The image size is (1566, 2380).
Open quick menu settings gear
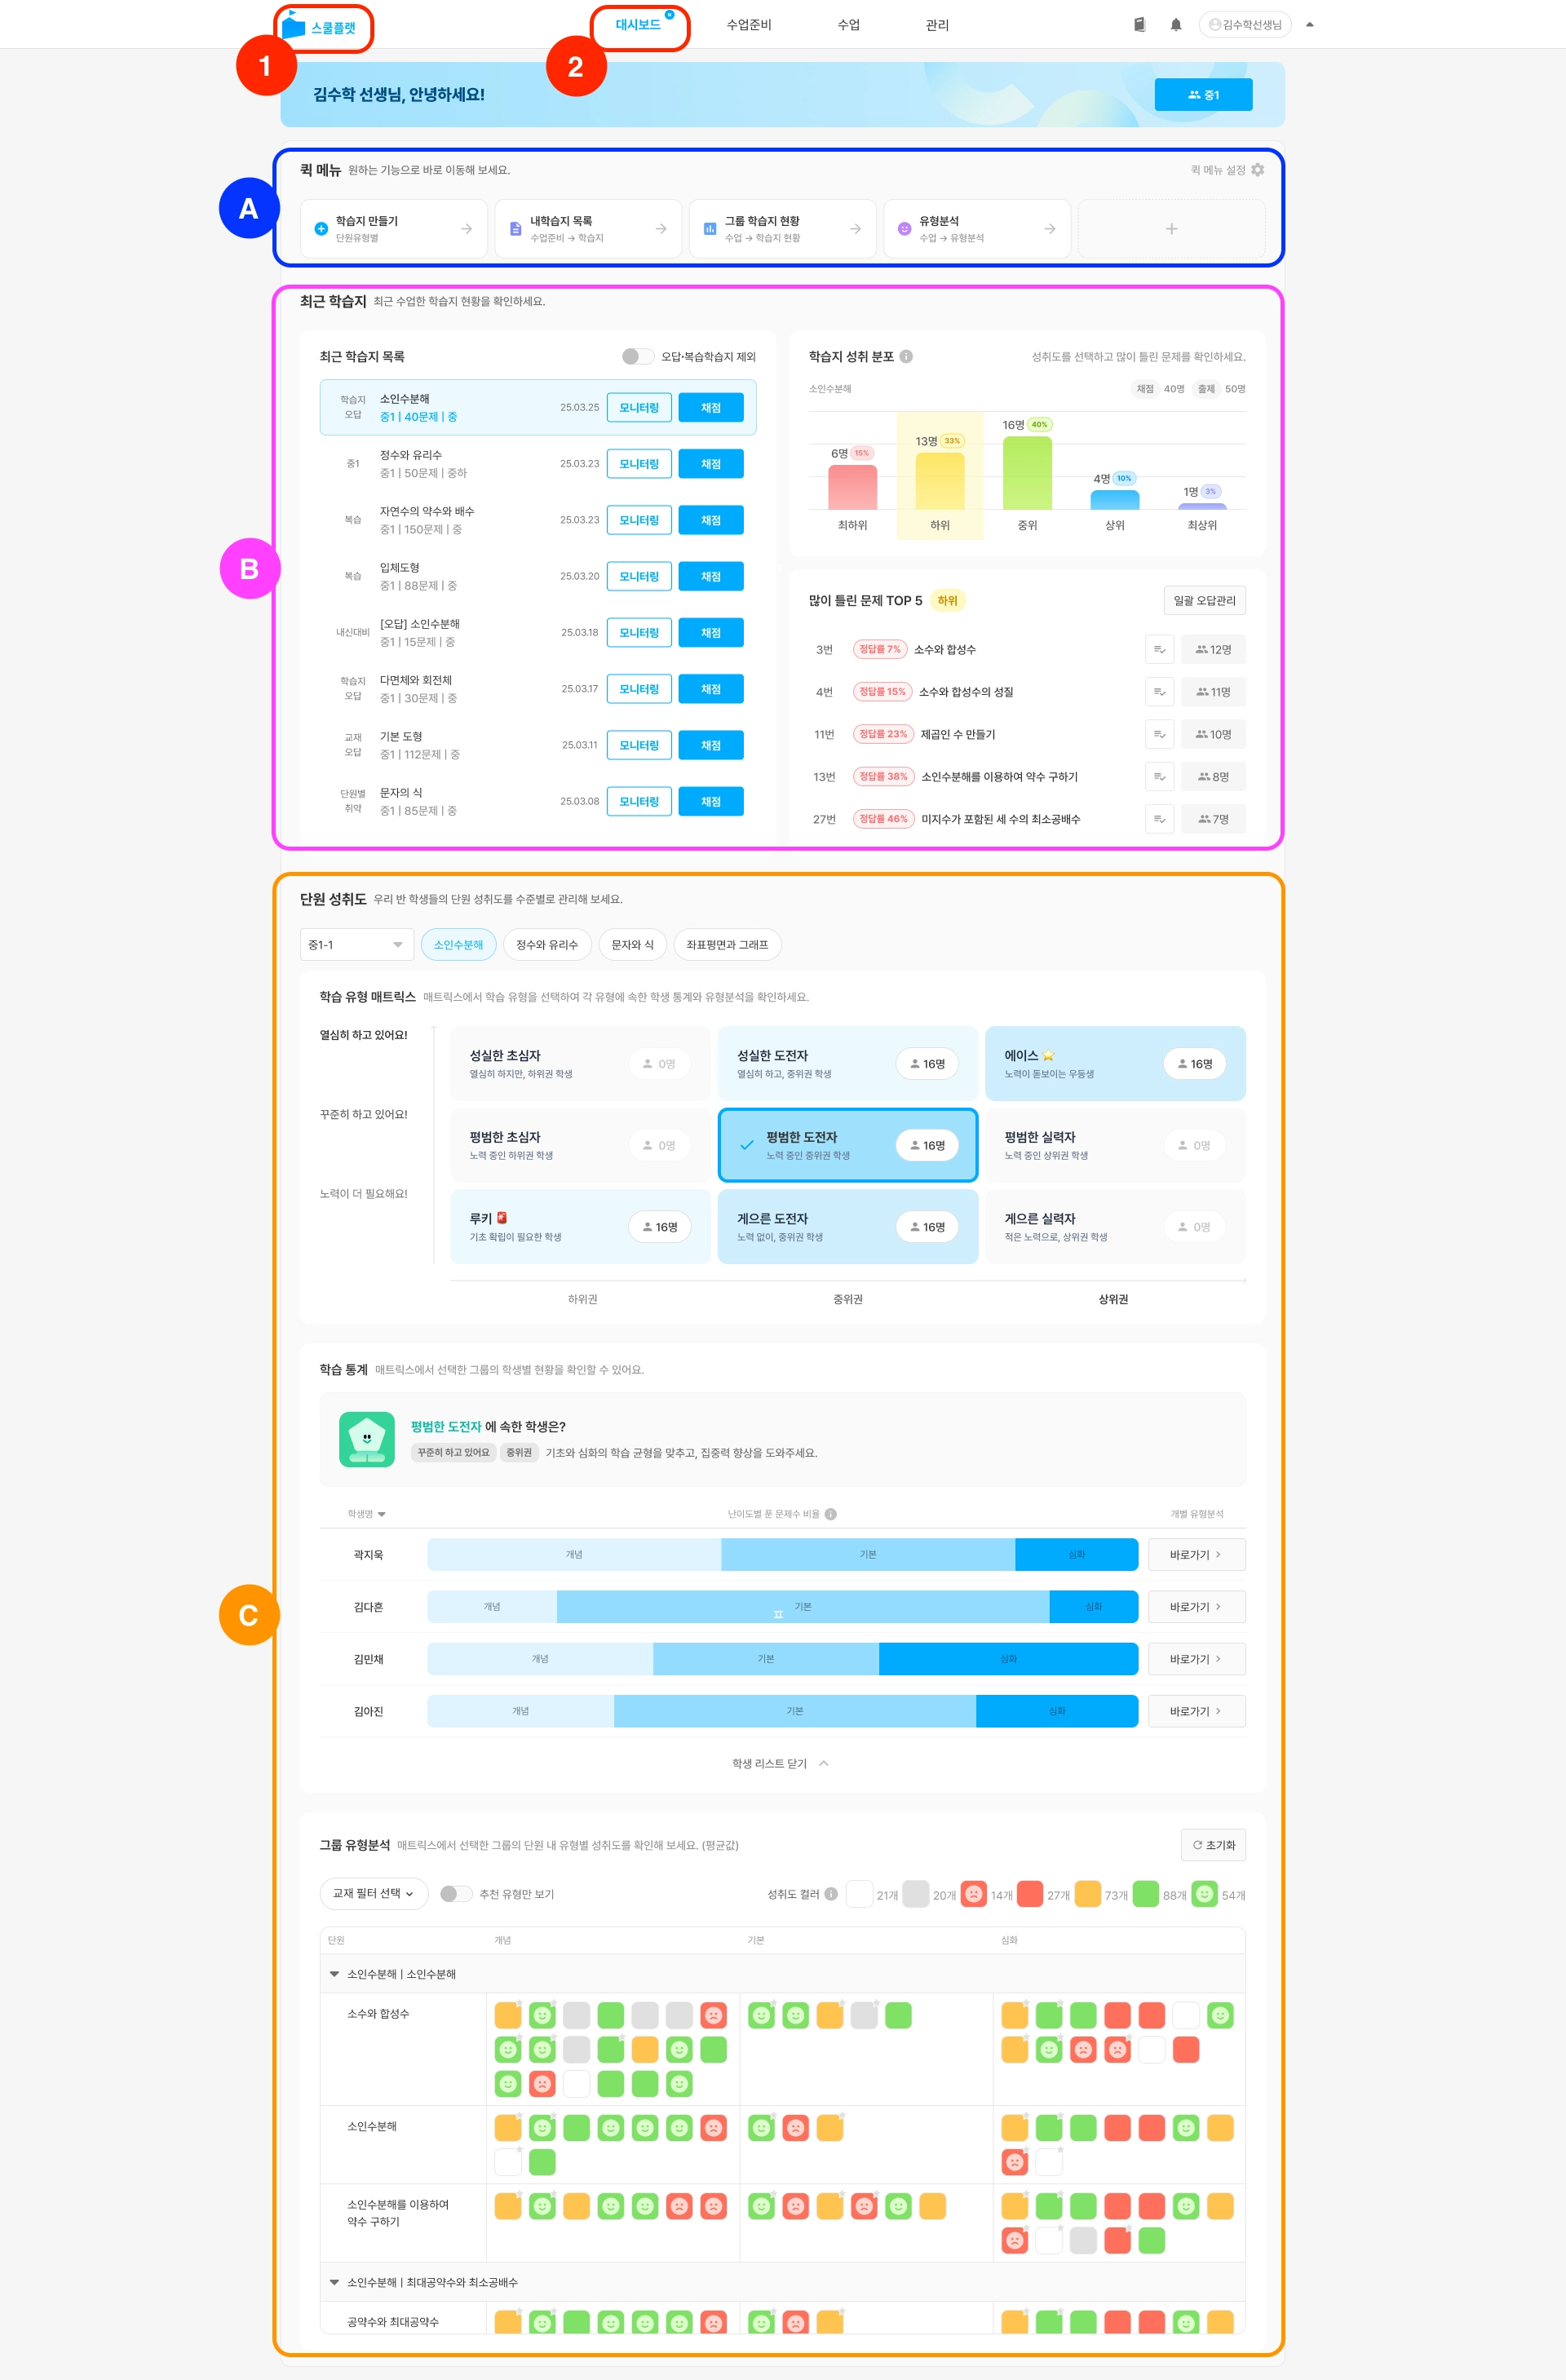(x=1257, y=170)
